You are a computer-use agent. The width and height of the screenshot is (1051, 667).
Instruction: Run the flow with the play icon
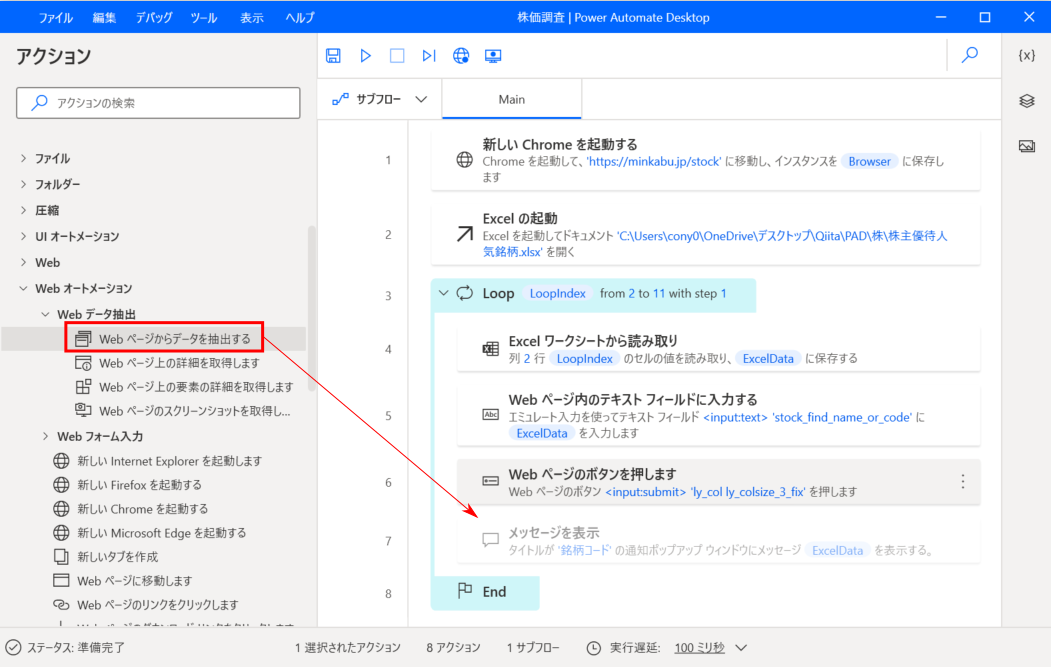coord(365,56)
